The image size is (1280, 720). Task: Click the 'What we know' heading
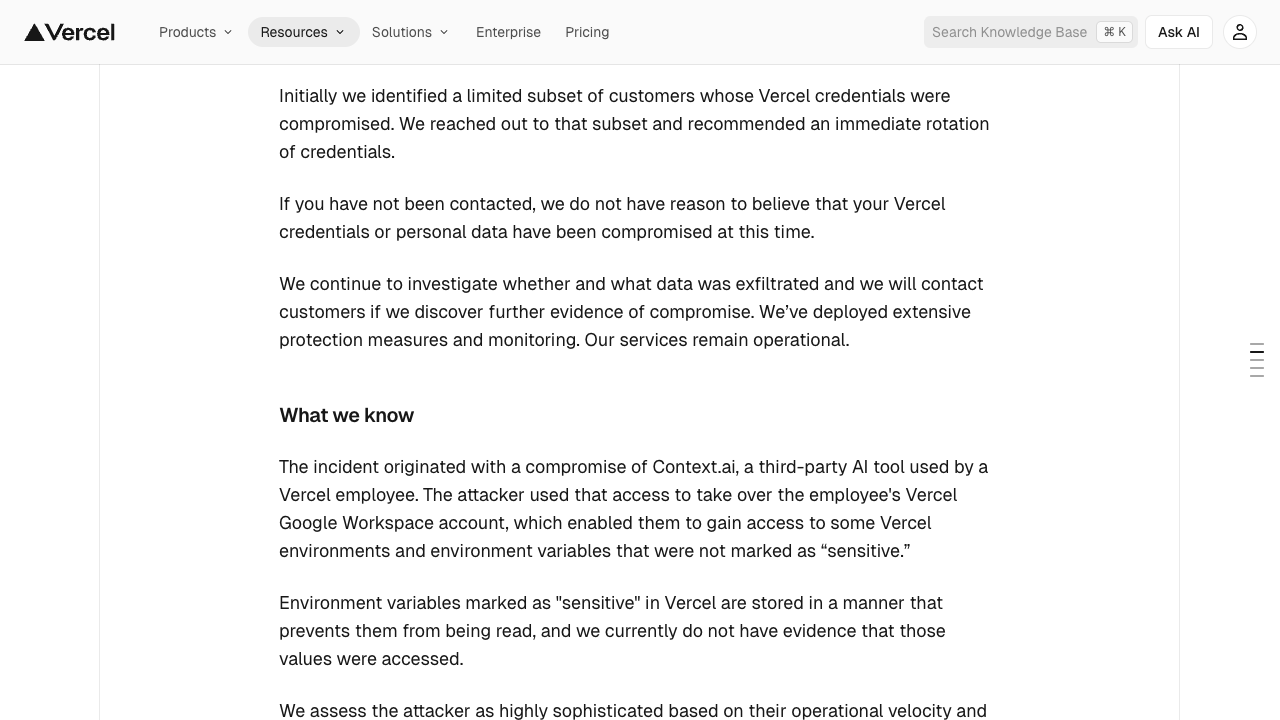pyautogui.click(x=346, y=415)
